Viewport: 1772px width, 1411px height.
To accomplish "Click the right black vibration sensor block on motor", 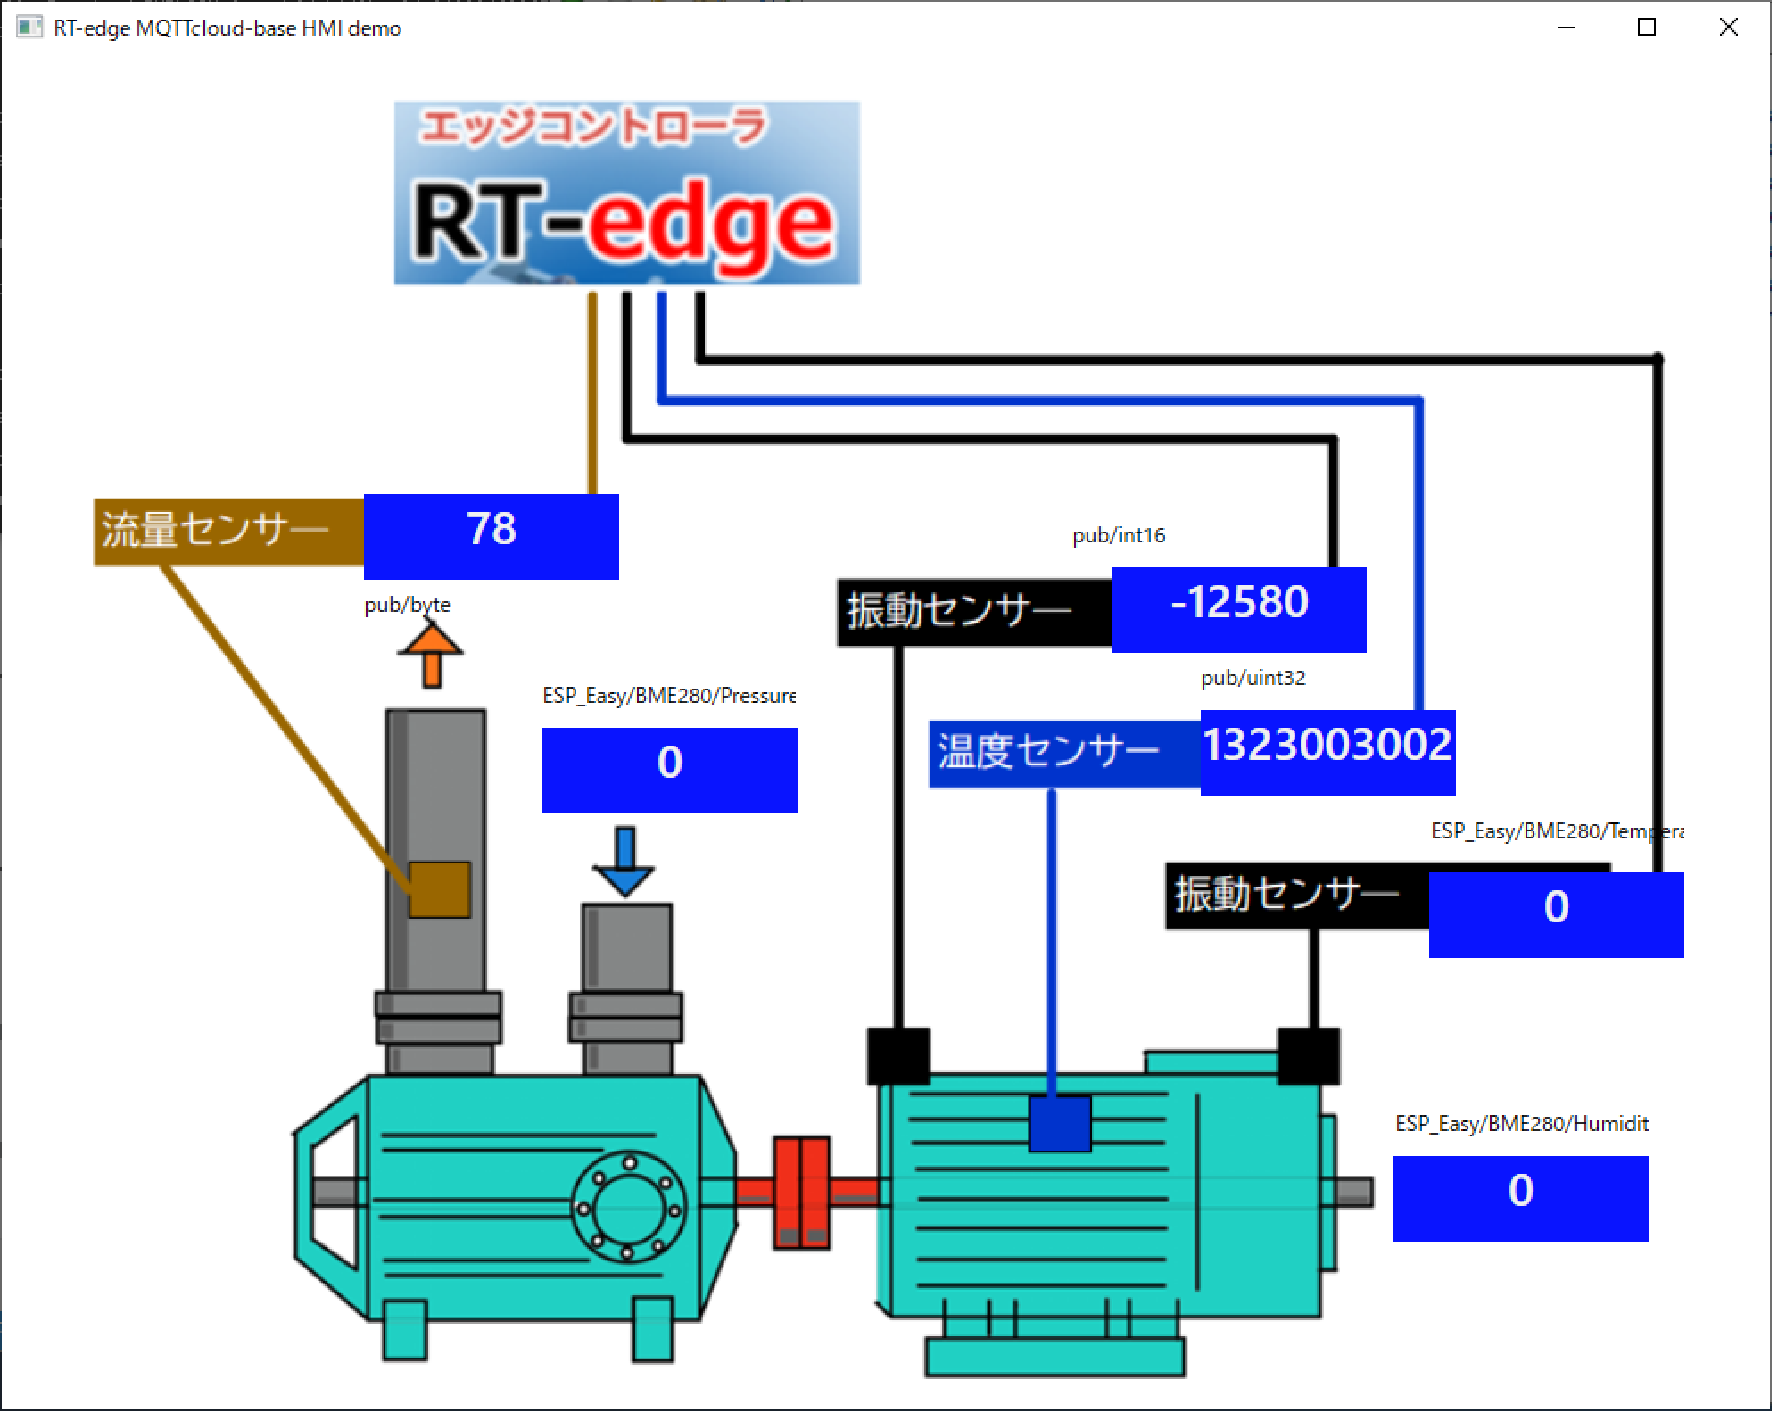I will [1309, 1056].
